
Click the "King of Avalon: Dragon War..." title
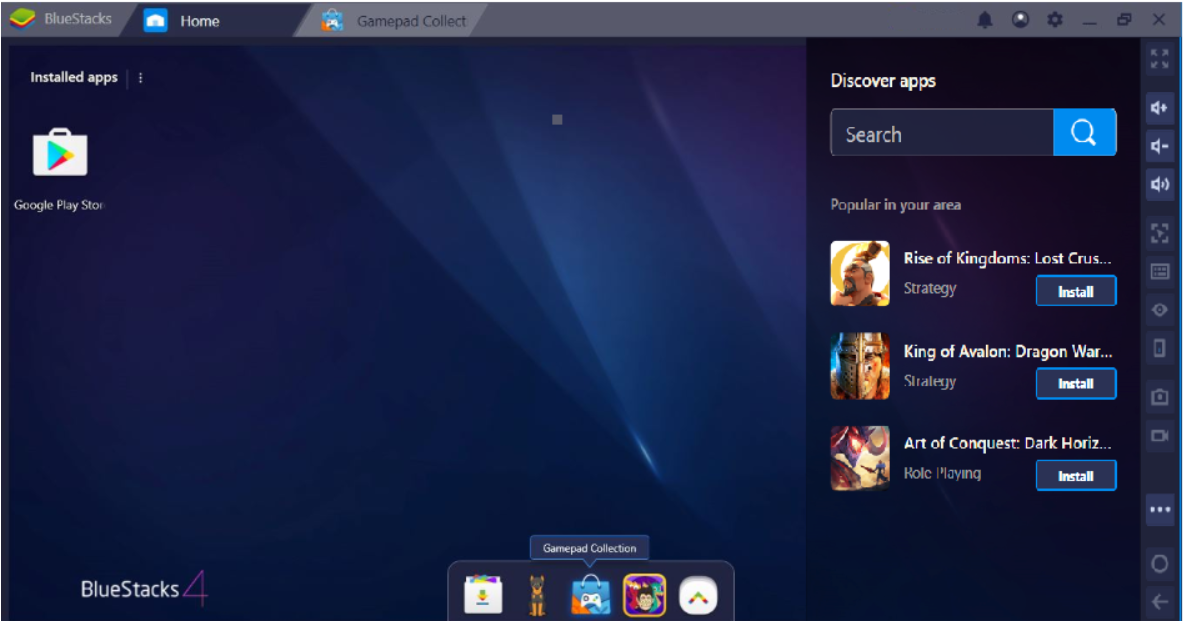point(1008,351)
